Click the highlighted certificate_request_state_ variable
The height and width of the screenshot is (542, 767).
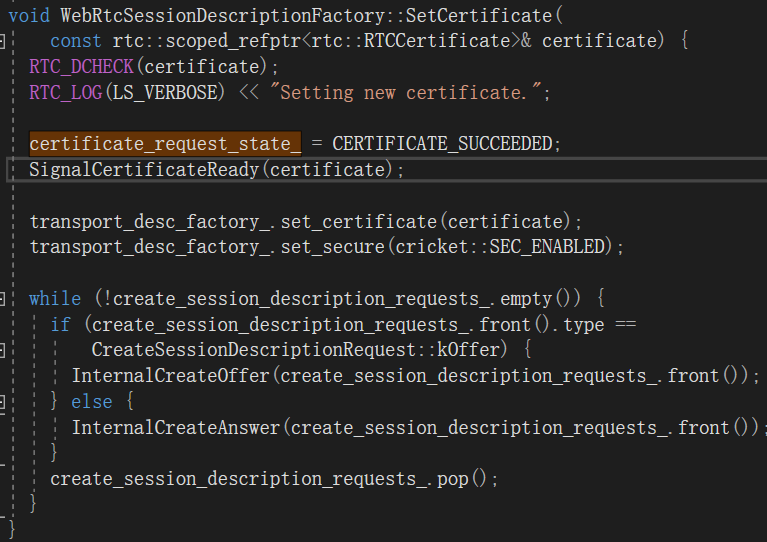(x=165, y=144)
